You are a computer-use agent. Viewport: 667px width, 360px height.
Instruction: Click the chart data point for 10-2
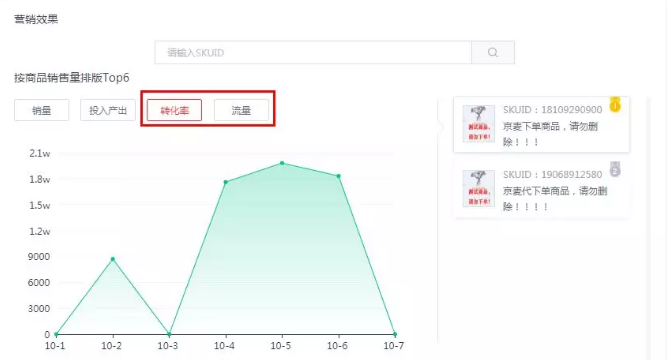point(113,259)
